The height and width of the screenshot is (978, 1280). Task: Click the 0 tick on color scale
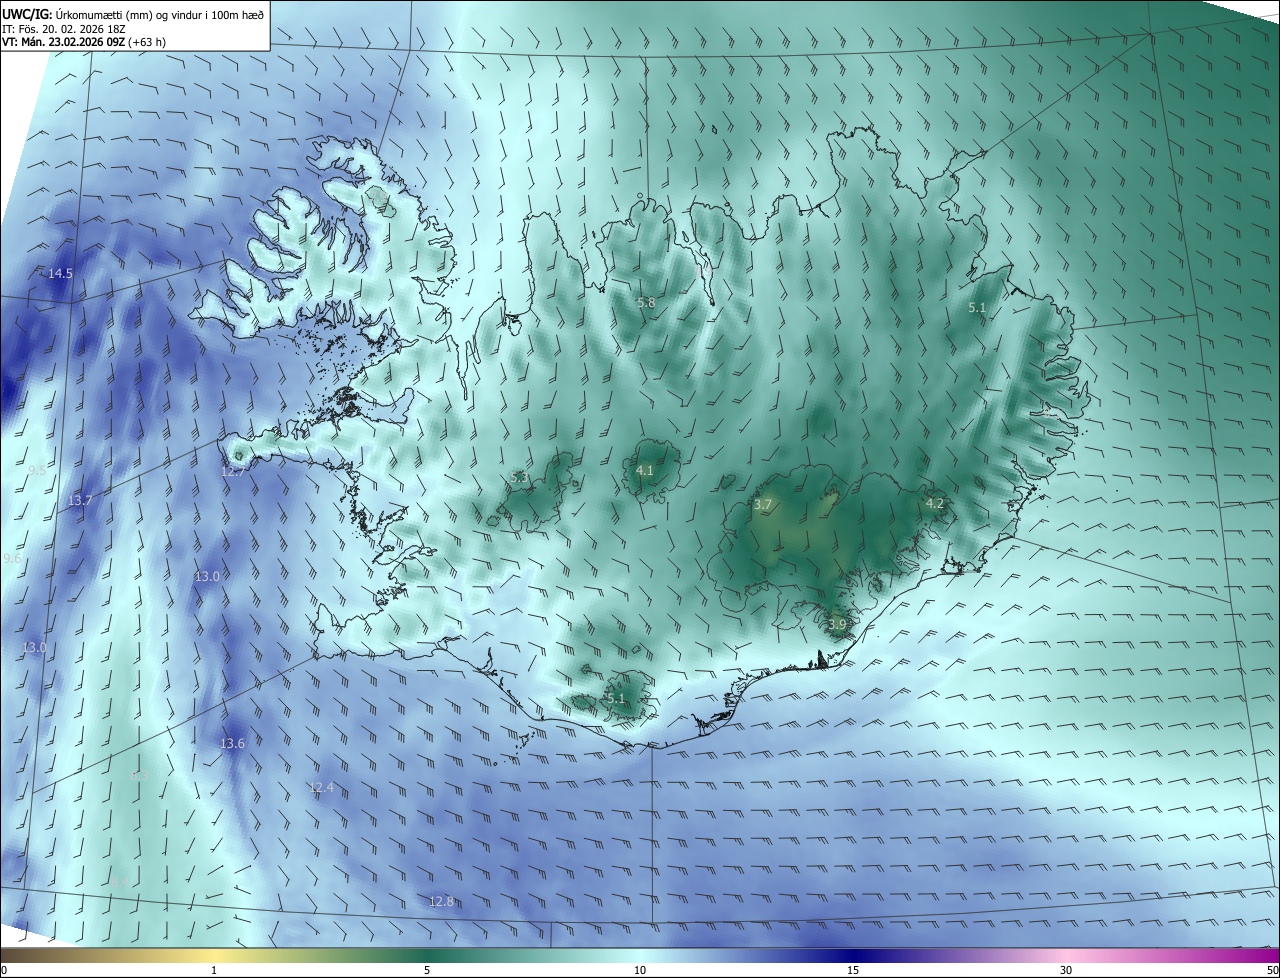(x=4, y=970)
